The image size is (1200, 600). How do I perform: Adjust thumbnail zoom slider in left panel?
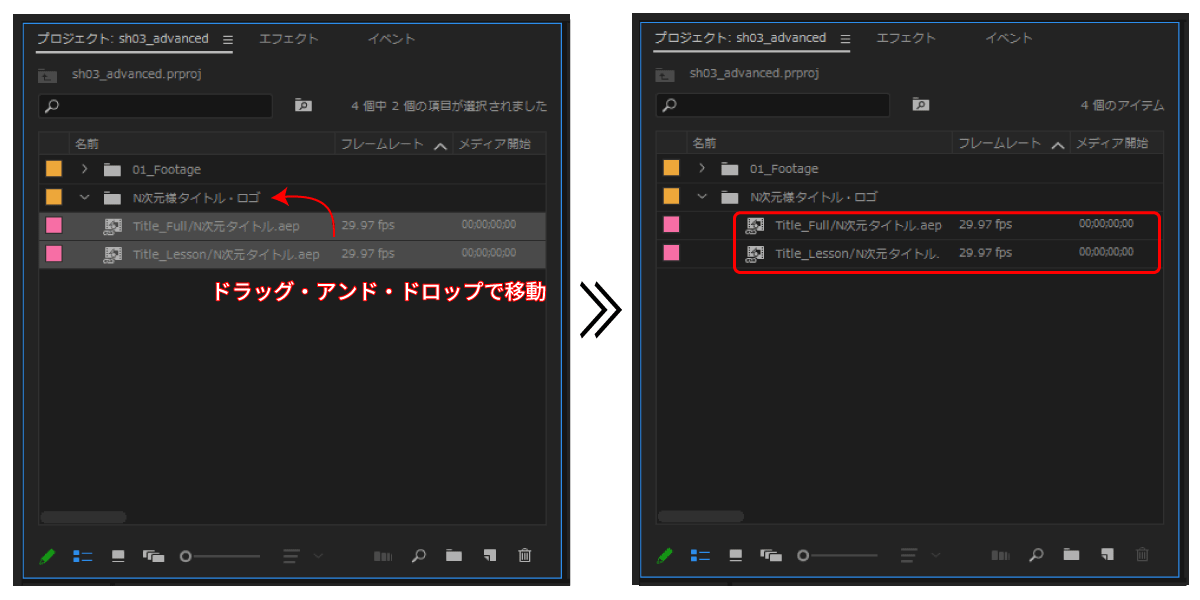(220, 556)
